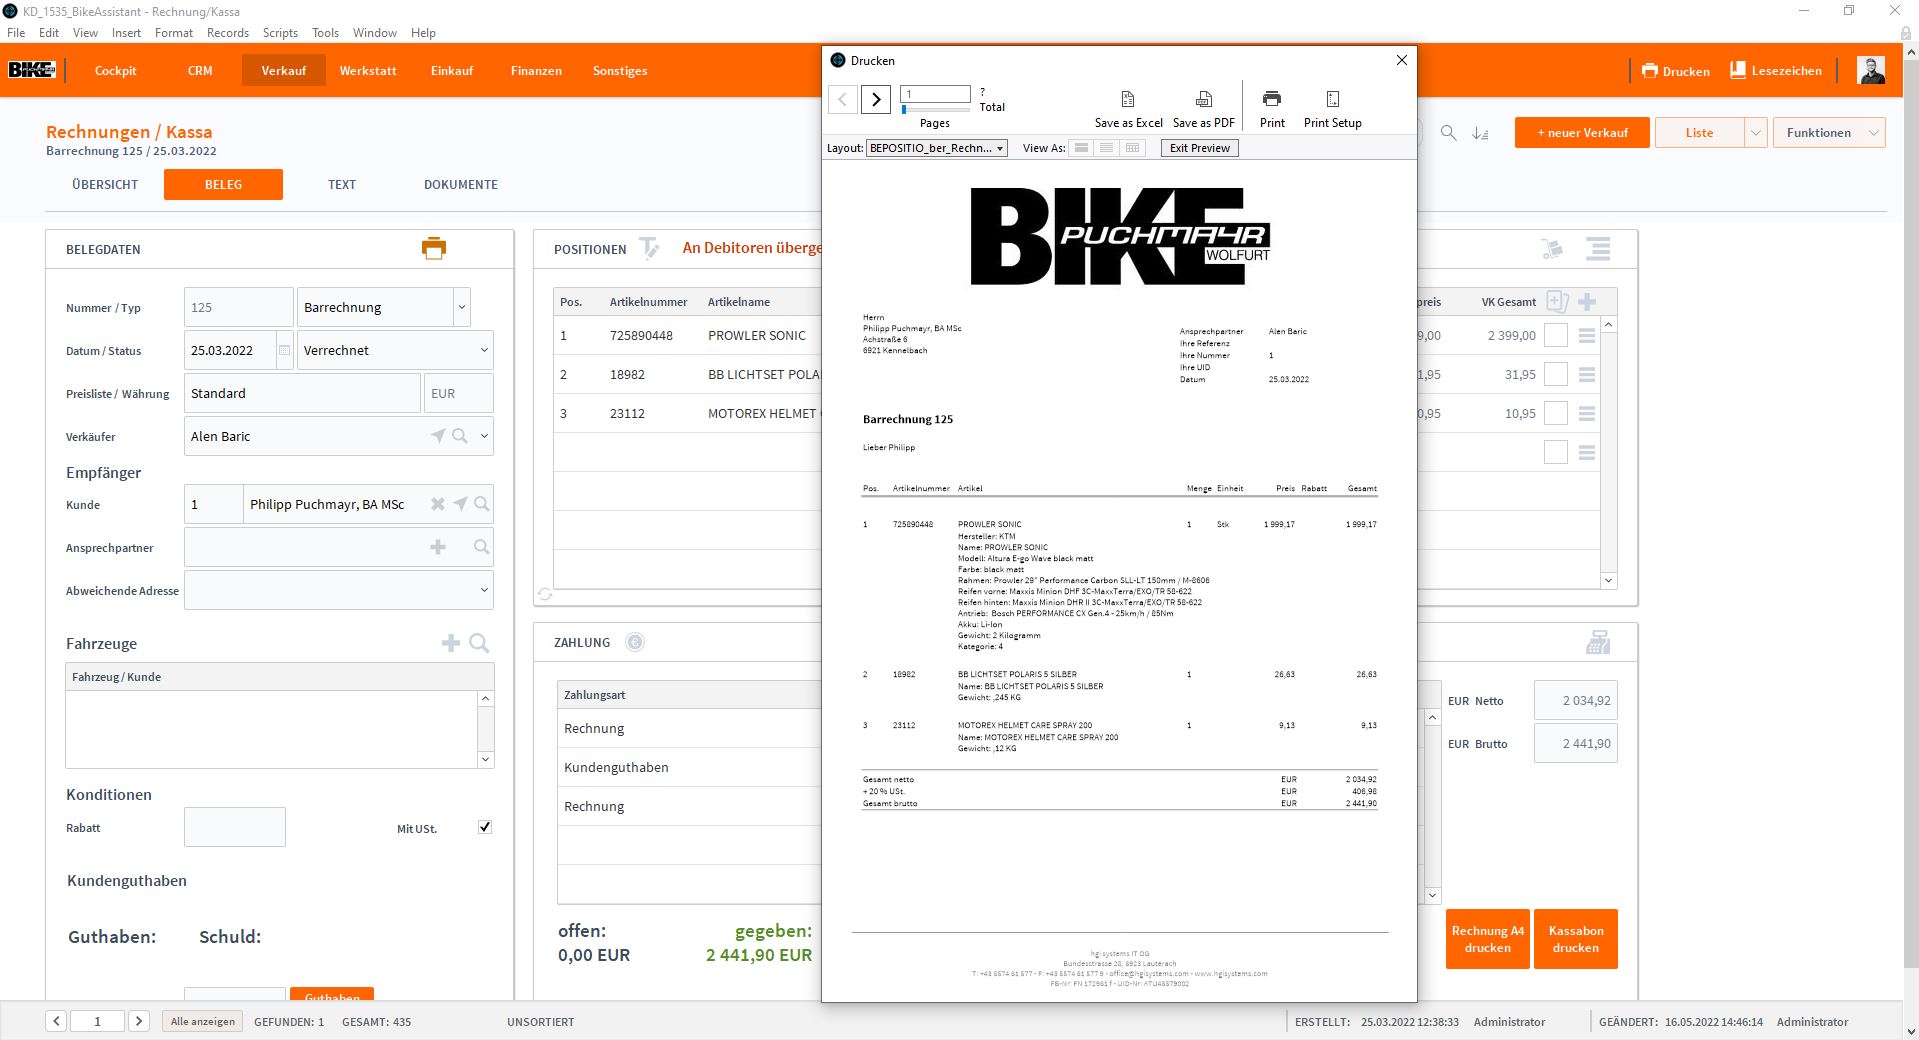Open the Records menu

(x=228, y=33)
